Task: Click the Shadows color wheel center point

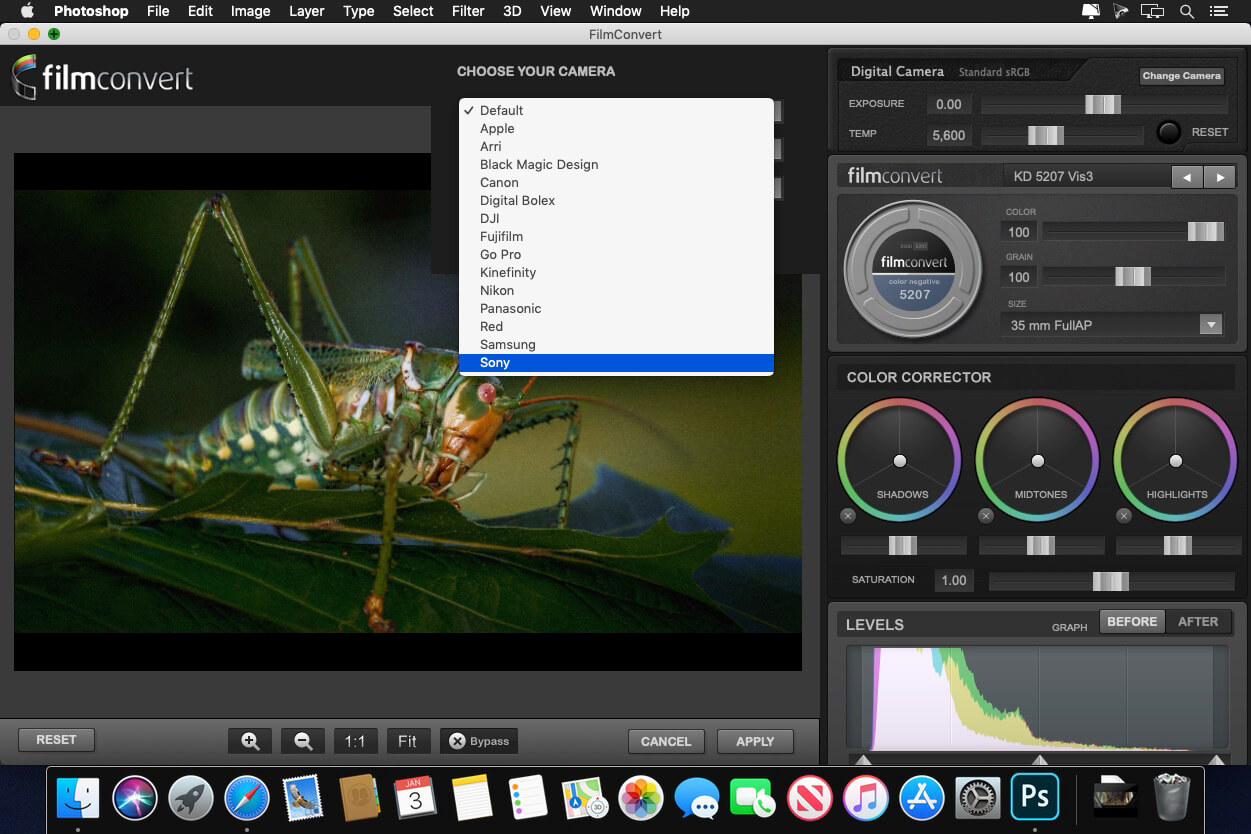Action: (x=900, y=461)
